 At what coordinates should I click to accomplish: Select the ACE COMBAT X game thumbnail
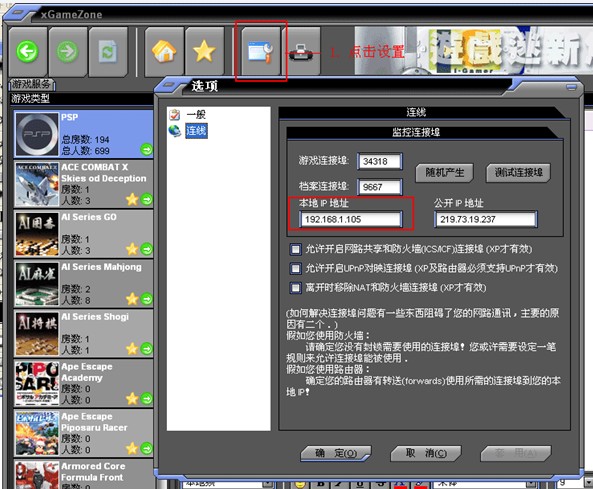(x=37, y=184)
